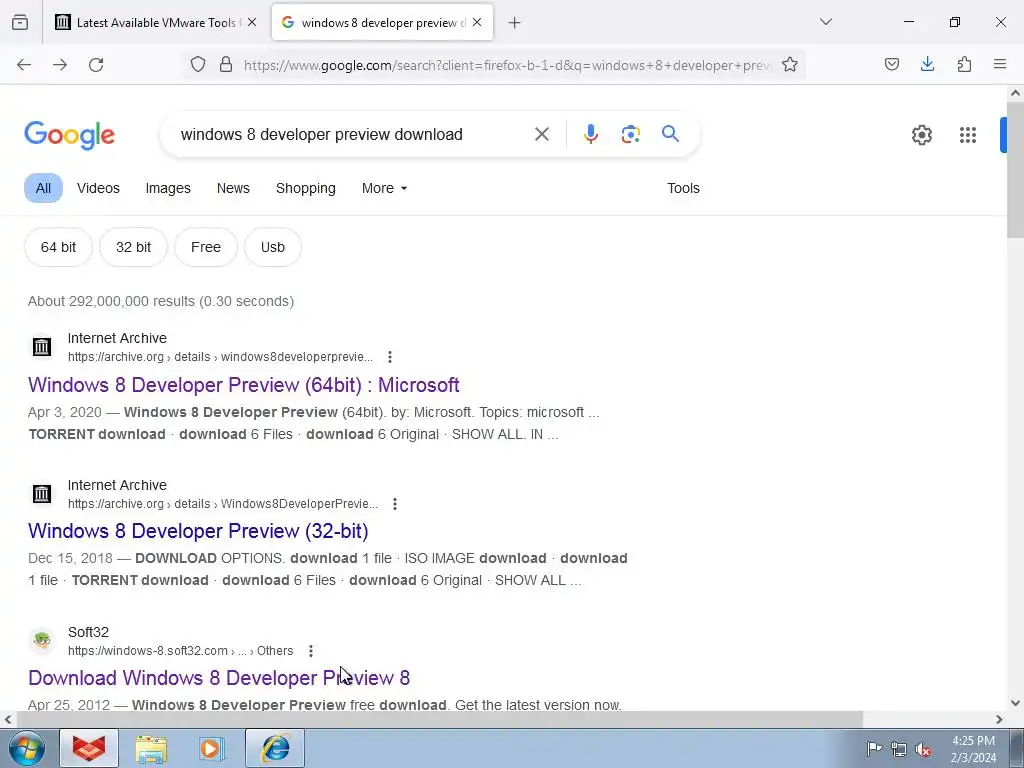
Task: Click the address bar URL field
Action: point(507,65)
